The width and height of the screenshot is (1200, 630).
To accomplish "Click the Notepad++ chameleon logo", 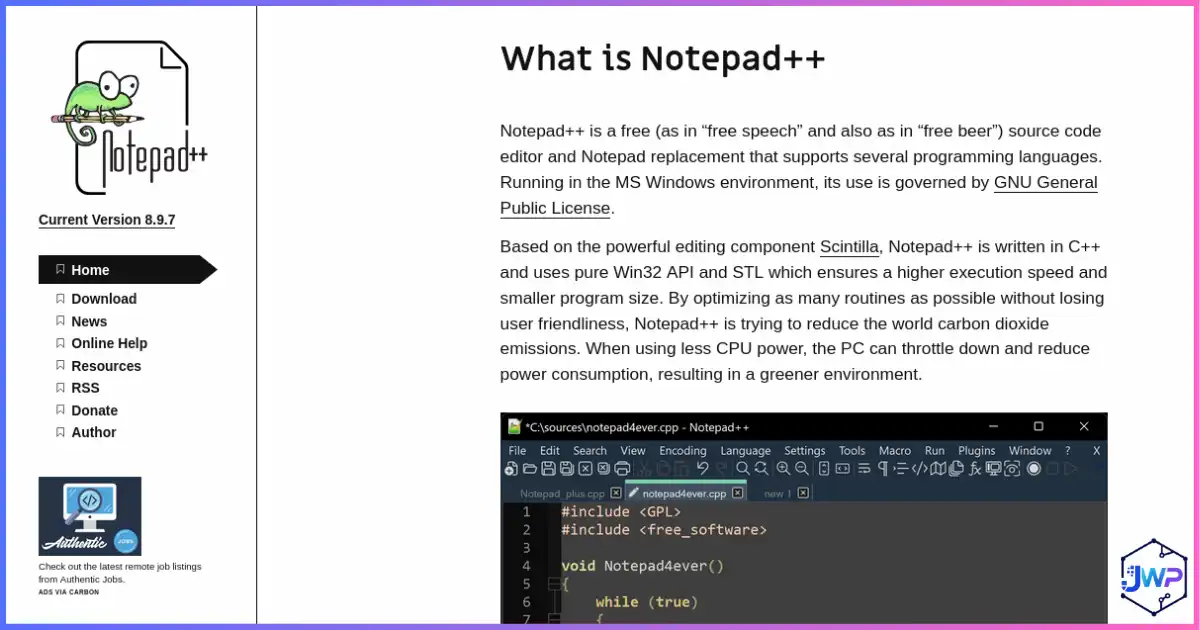I will (x=128, y=118).
